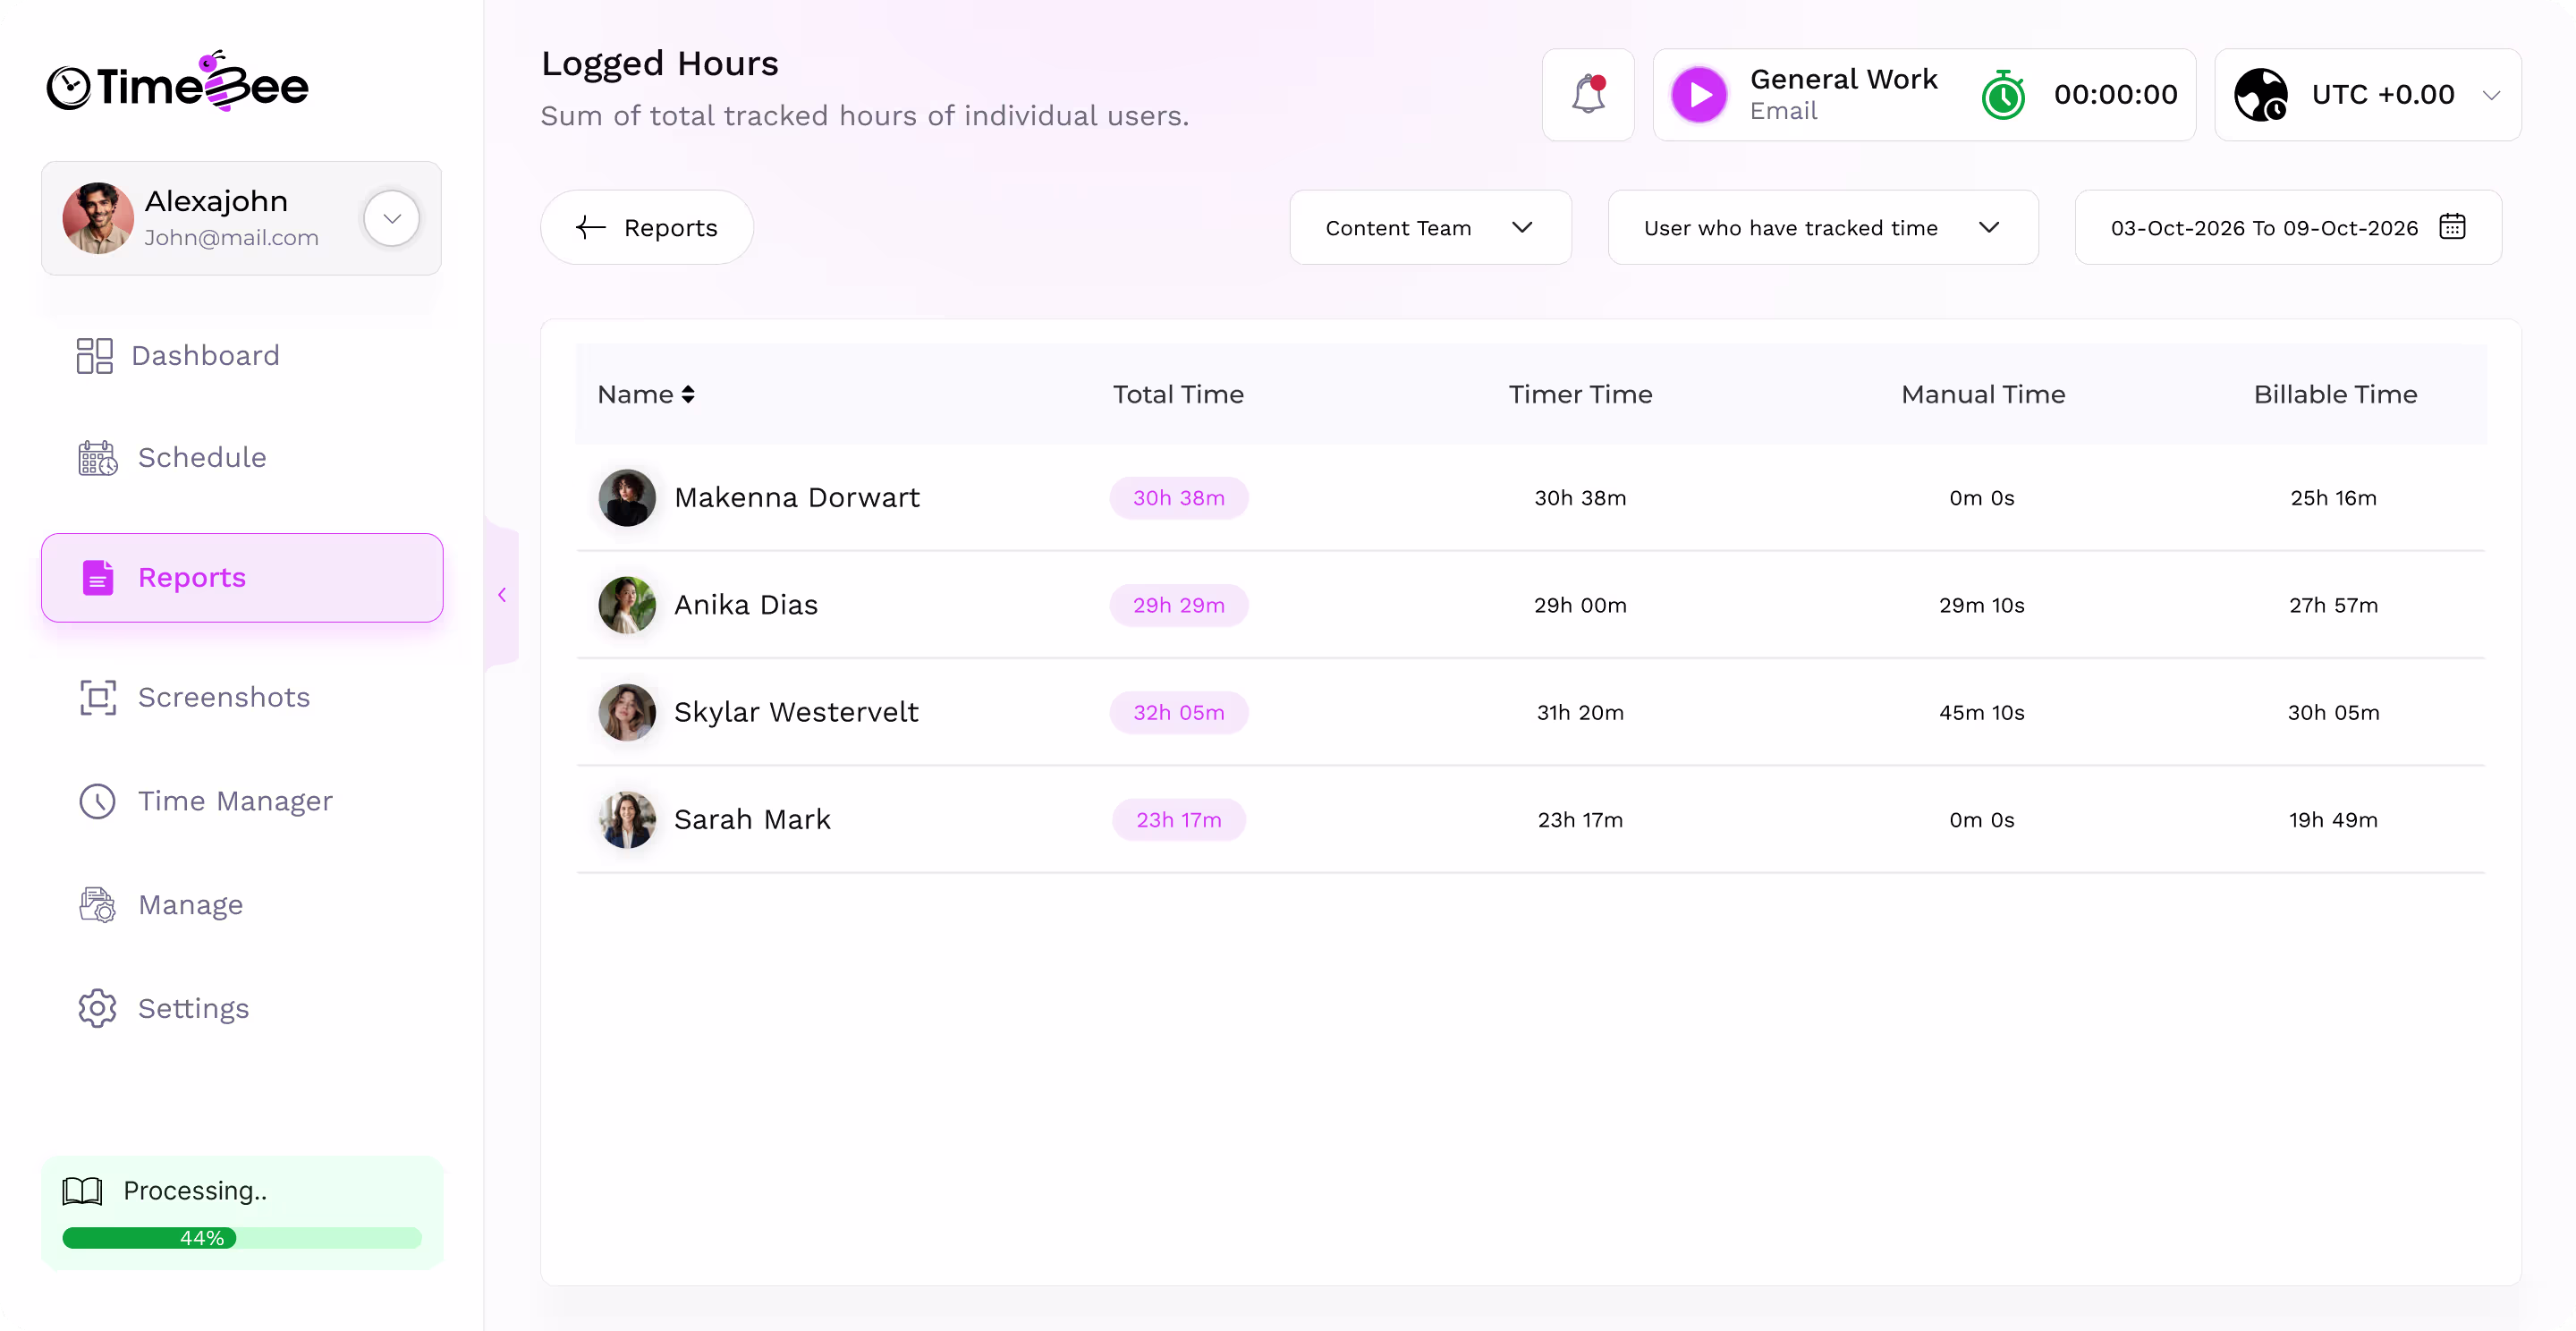
Task: Click Skylar Westervelt's name
Action: pyautogui.click(x=796, y=712)
